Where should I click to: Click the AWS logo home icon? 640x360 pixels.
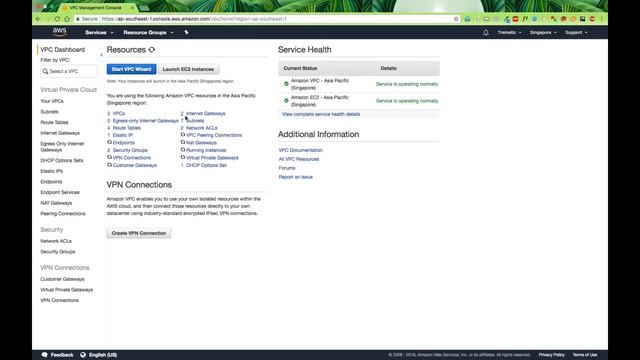(60, 32)
